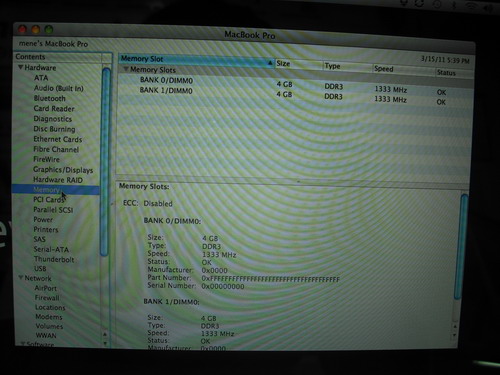
Task: Click sidebar scroll down arrow
Action: (105, 343)
